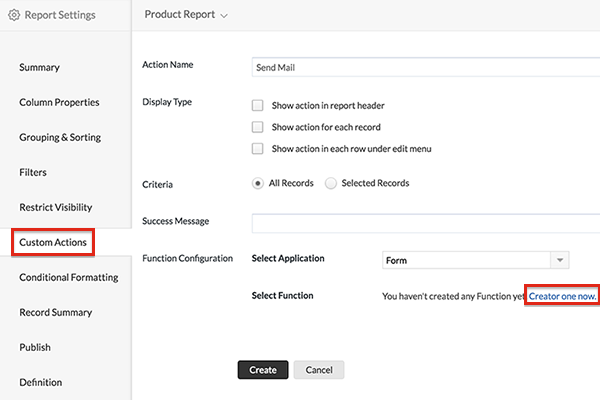Select Filters in the sidebar
This screenshot has width=600, height=400.
point(33,173)
